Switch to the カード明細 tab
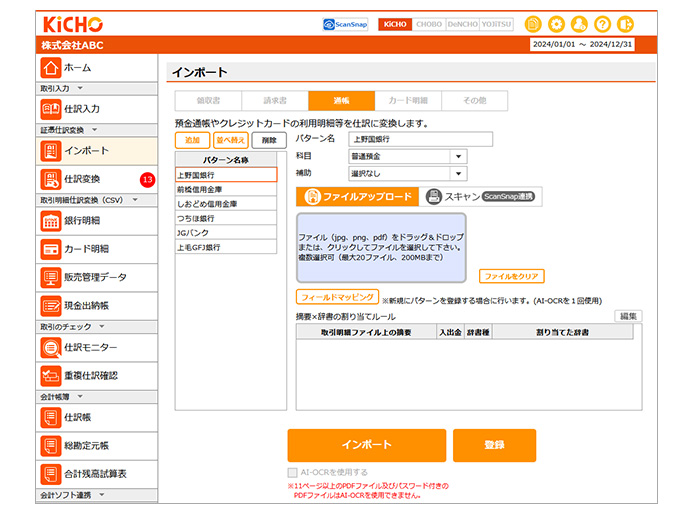The width and height of the screenshot is (693, 524). pos(407,101)
